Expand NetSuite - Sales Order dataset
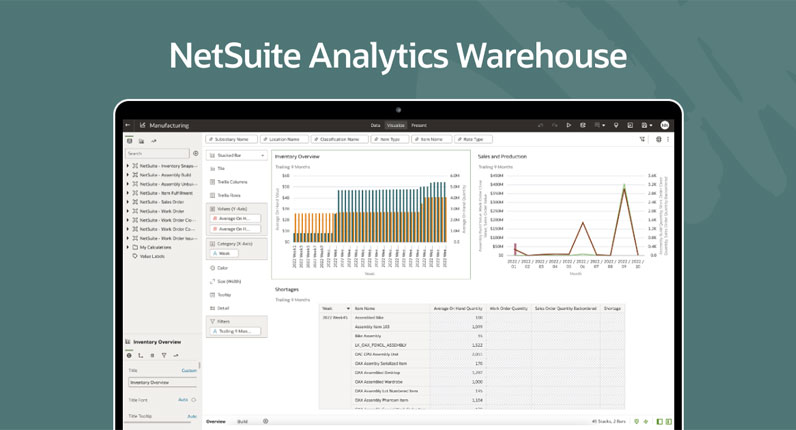The image size is (796, 430). [128, 202]
